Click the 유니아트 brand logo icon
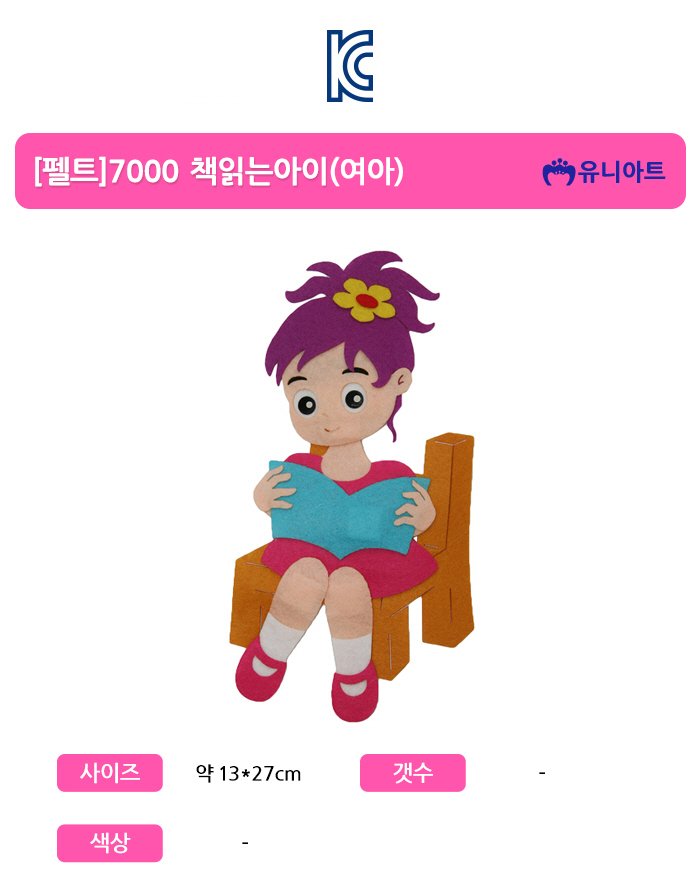This screenshot has height=886, width=700. (x=558, y=172)
